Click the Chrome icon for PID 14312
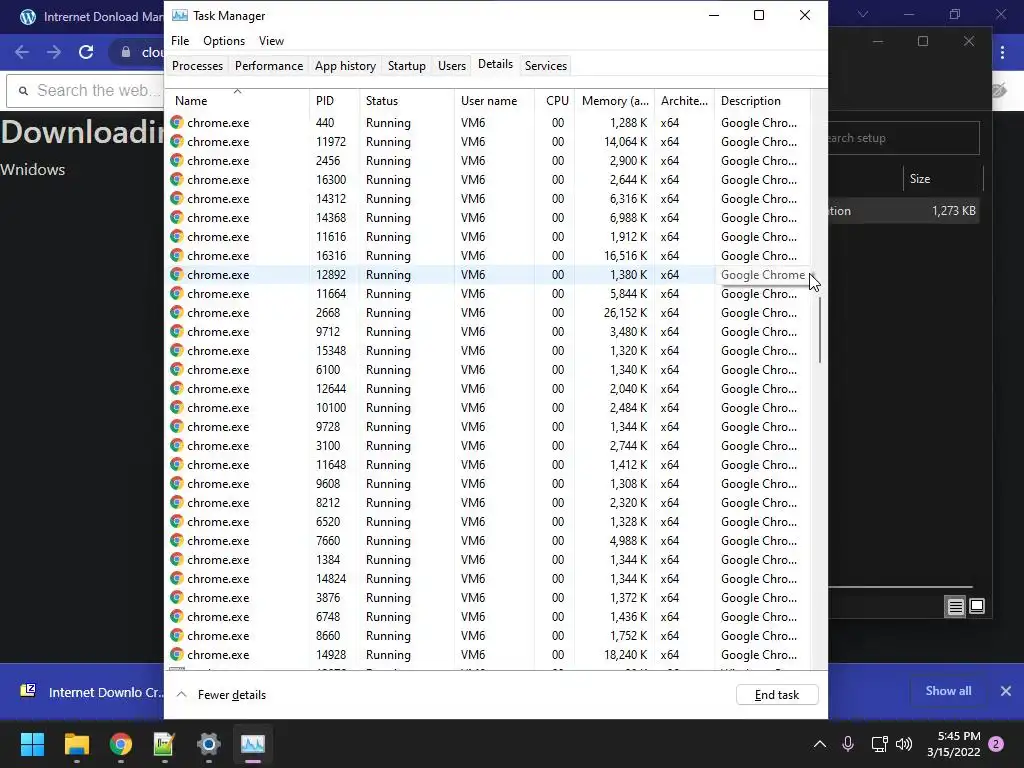Viewport: 1024px width, 768px height. 176,199
